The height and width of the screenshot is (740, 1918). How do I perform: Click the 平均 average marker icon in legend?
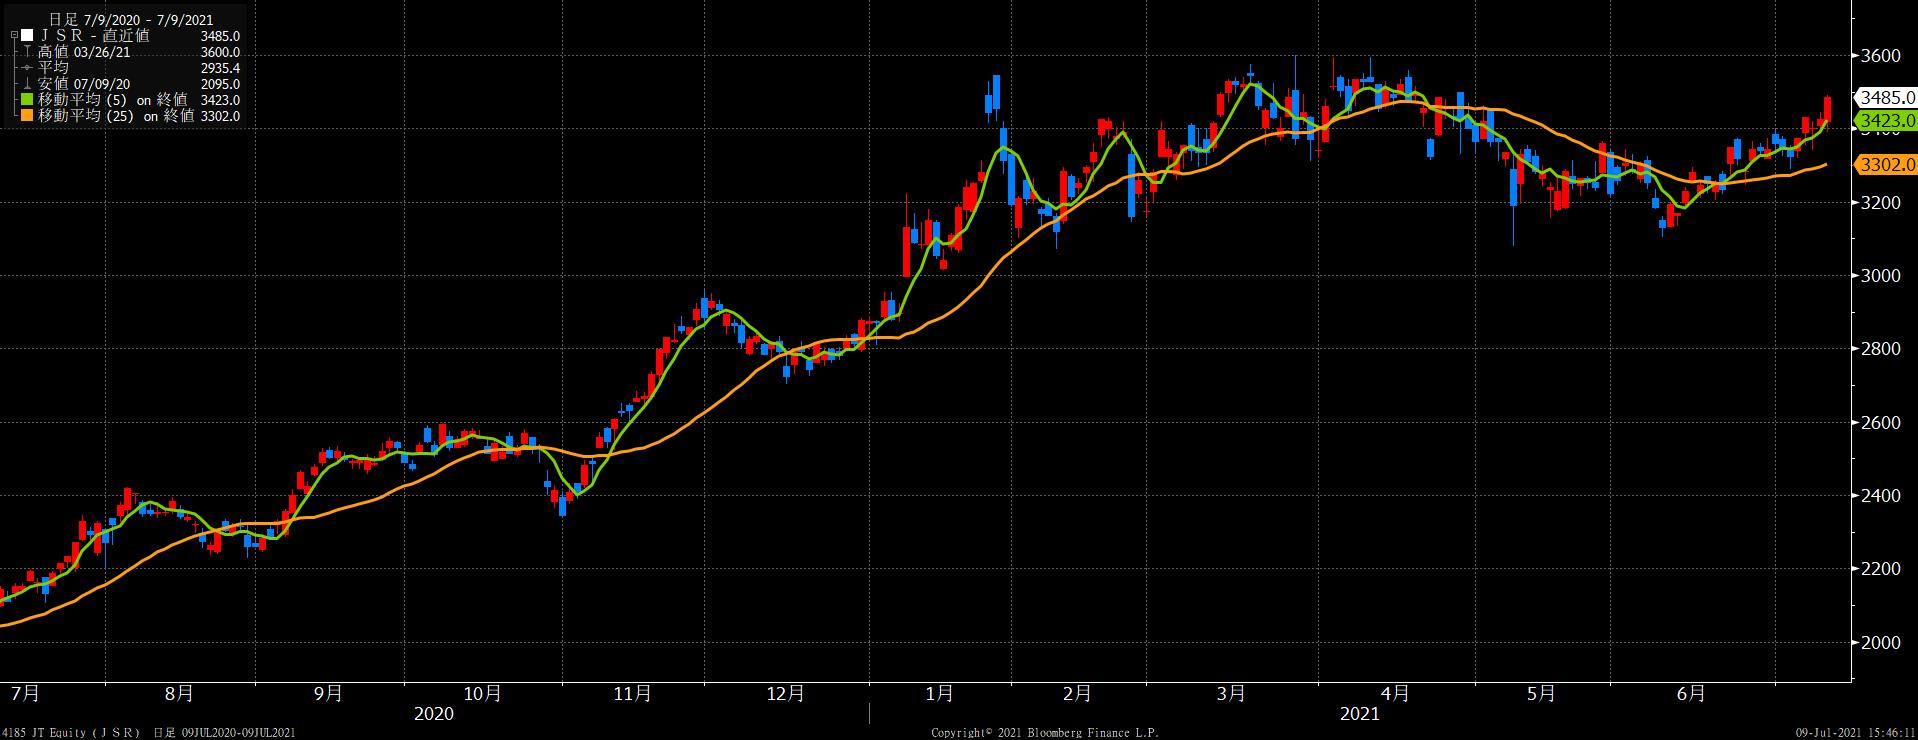[27, 68]
